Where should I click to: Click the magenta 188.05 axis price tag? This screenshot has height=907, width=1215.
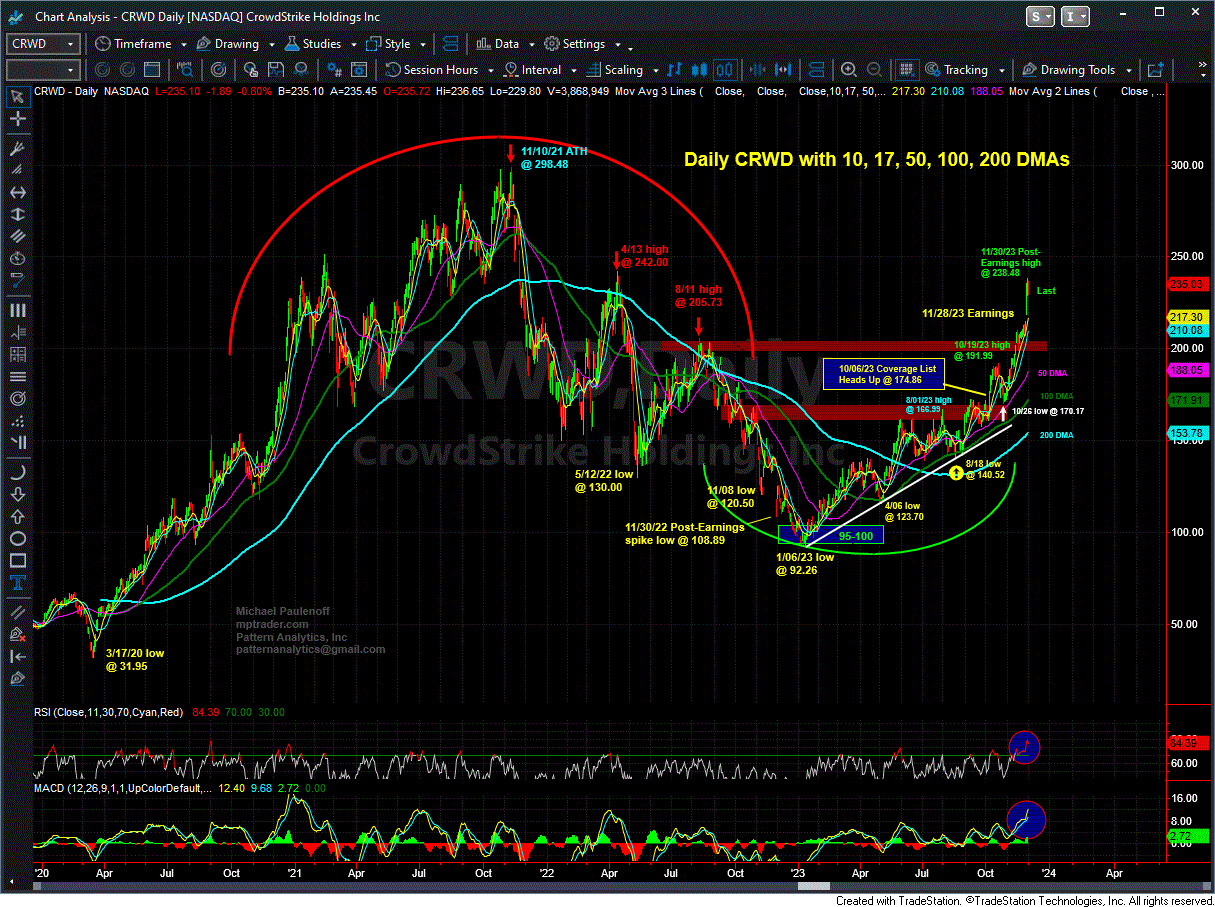[1189, 369]
